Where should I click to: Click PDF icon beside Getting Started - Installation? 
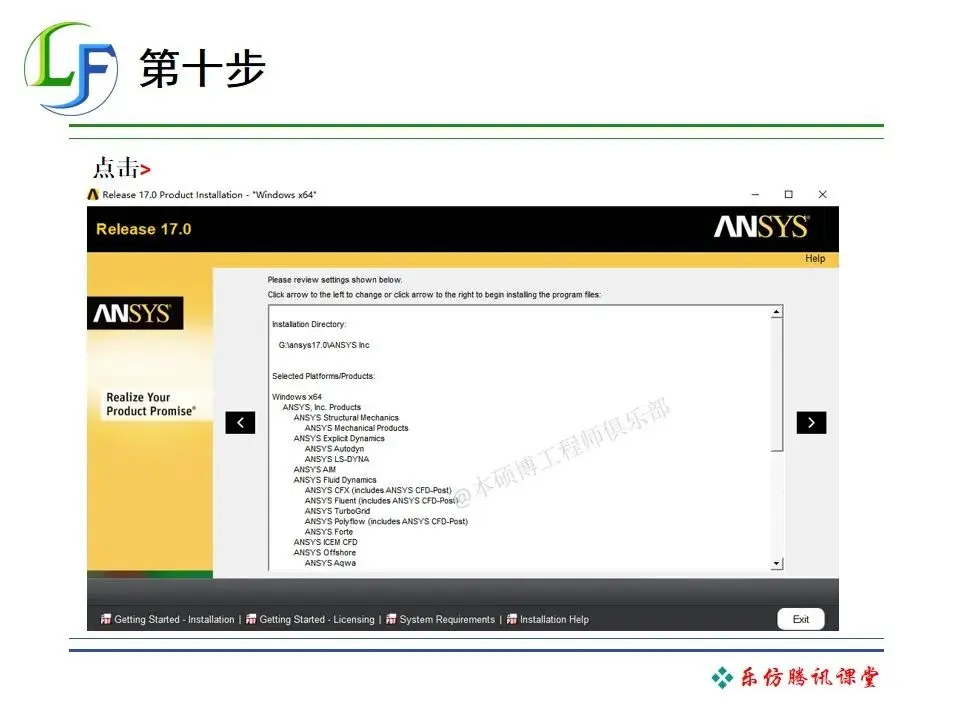(106, 619)
